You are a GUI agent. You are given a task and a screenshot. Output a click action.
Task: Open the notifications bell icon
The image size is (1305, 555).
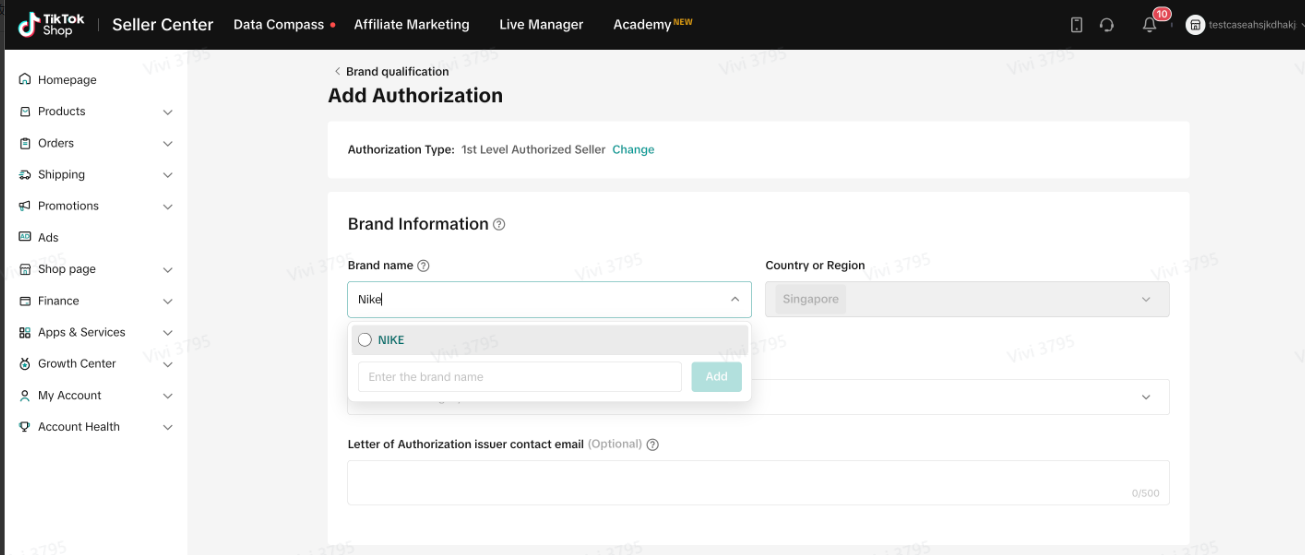[x=1149, y=25]
